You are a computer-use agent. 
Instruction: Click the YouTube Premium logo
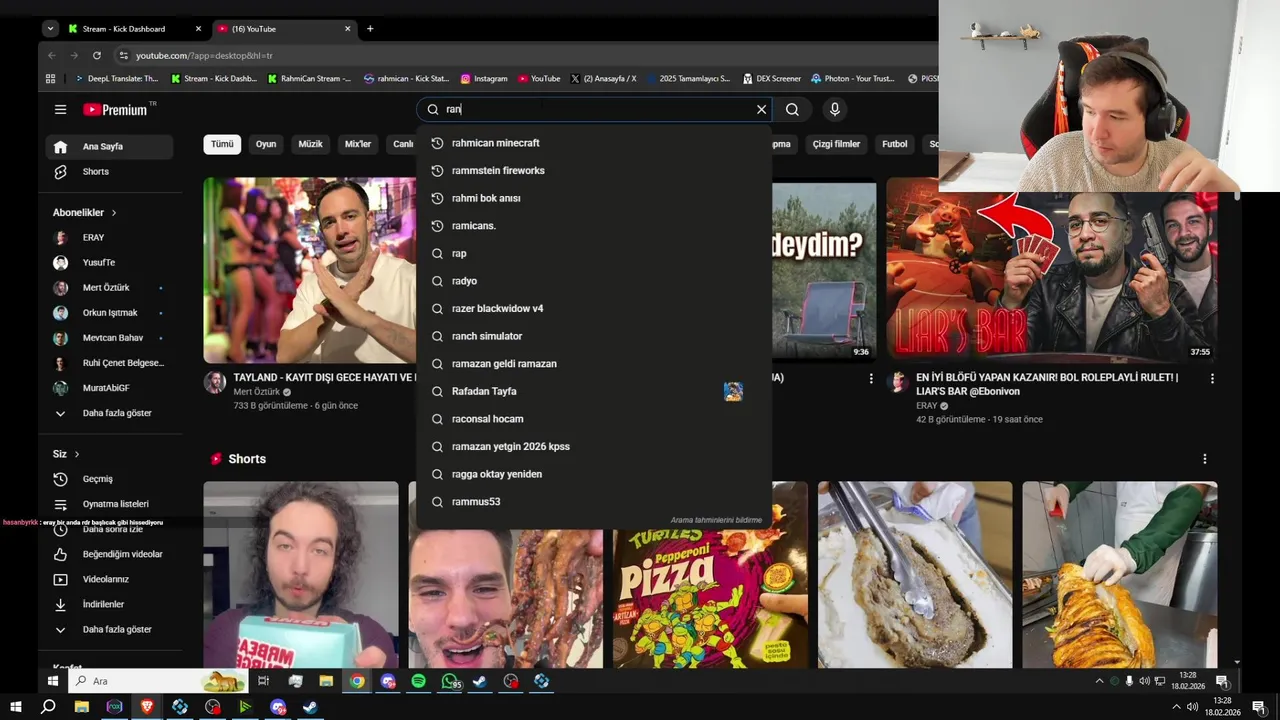click(x=115, y=110)
